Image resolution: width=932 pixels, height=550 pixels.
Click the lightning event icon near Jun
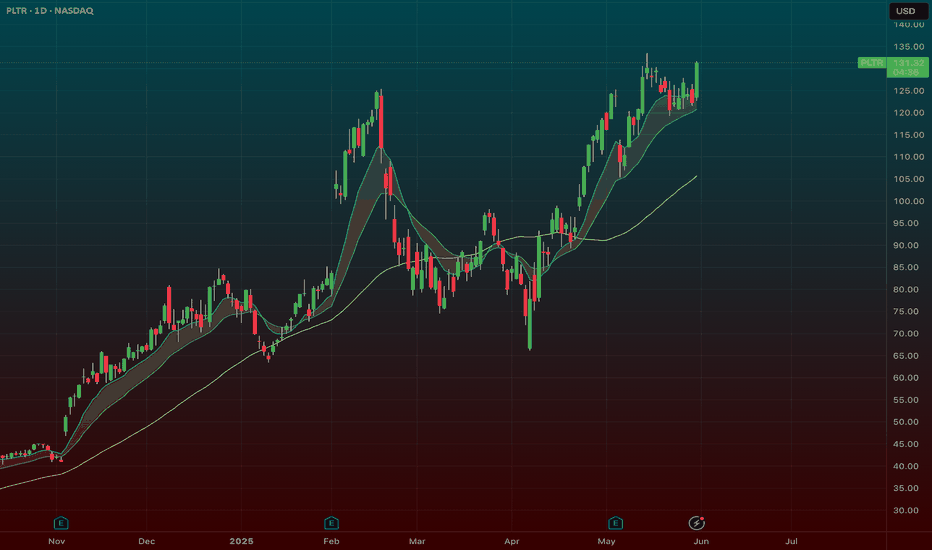[697, 523]
